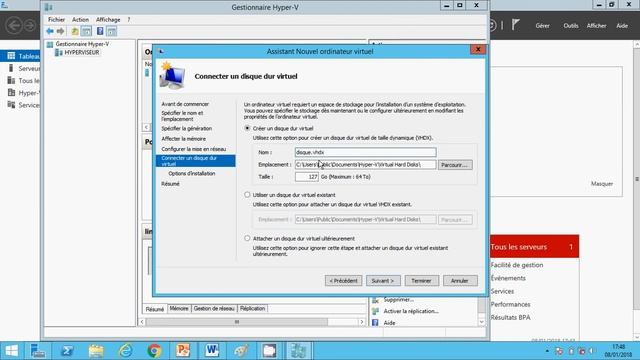Viewport: 640px width, 360px height.
Task: Click Tous les serveurs red tile
Action: [534, 247]
